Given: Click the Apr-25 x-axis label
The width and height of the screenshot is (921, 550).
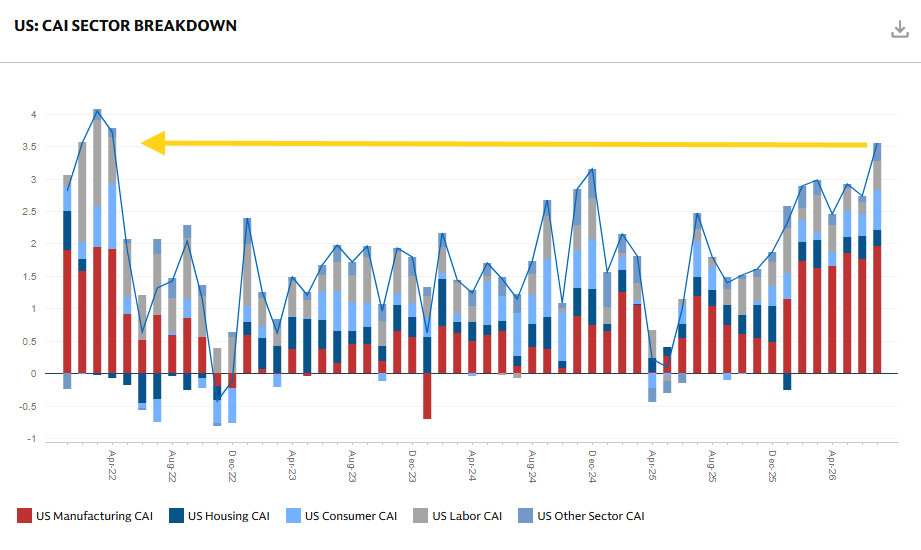Looking at the screenshot, I should click(x=652, y=465).
